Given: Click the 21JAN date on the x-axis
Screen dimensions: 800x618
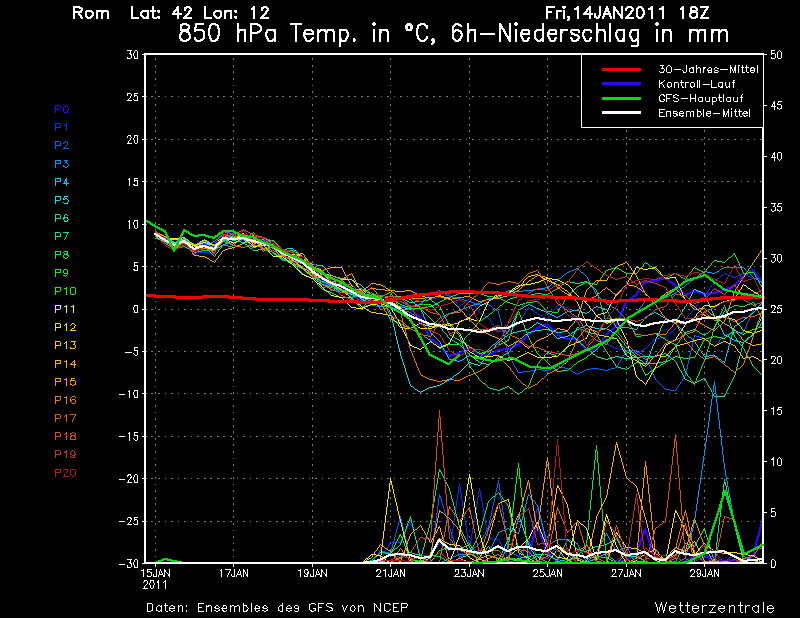Looking at the screenshot, I should [390, 574].
